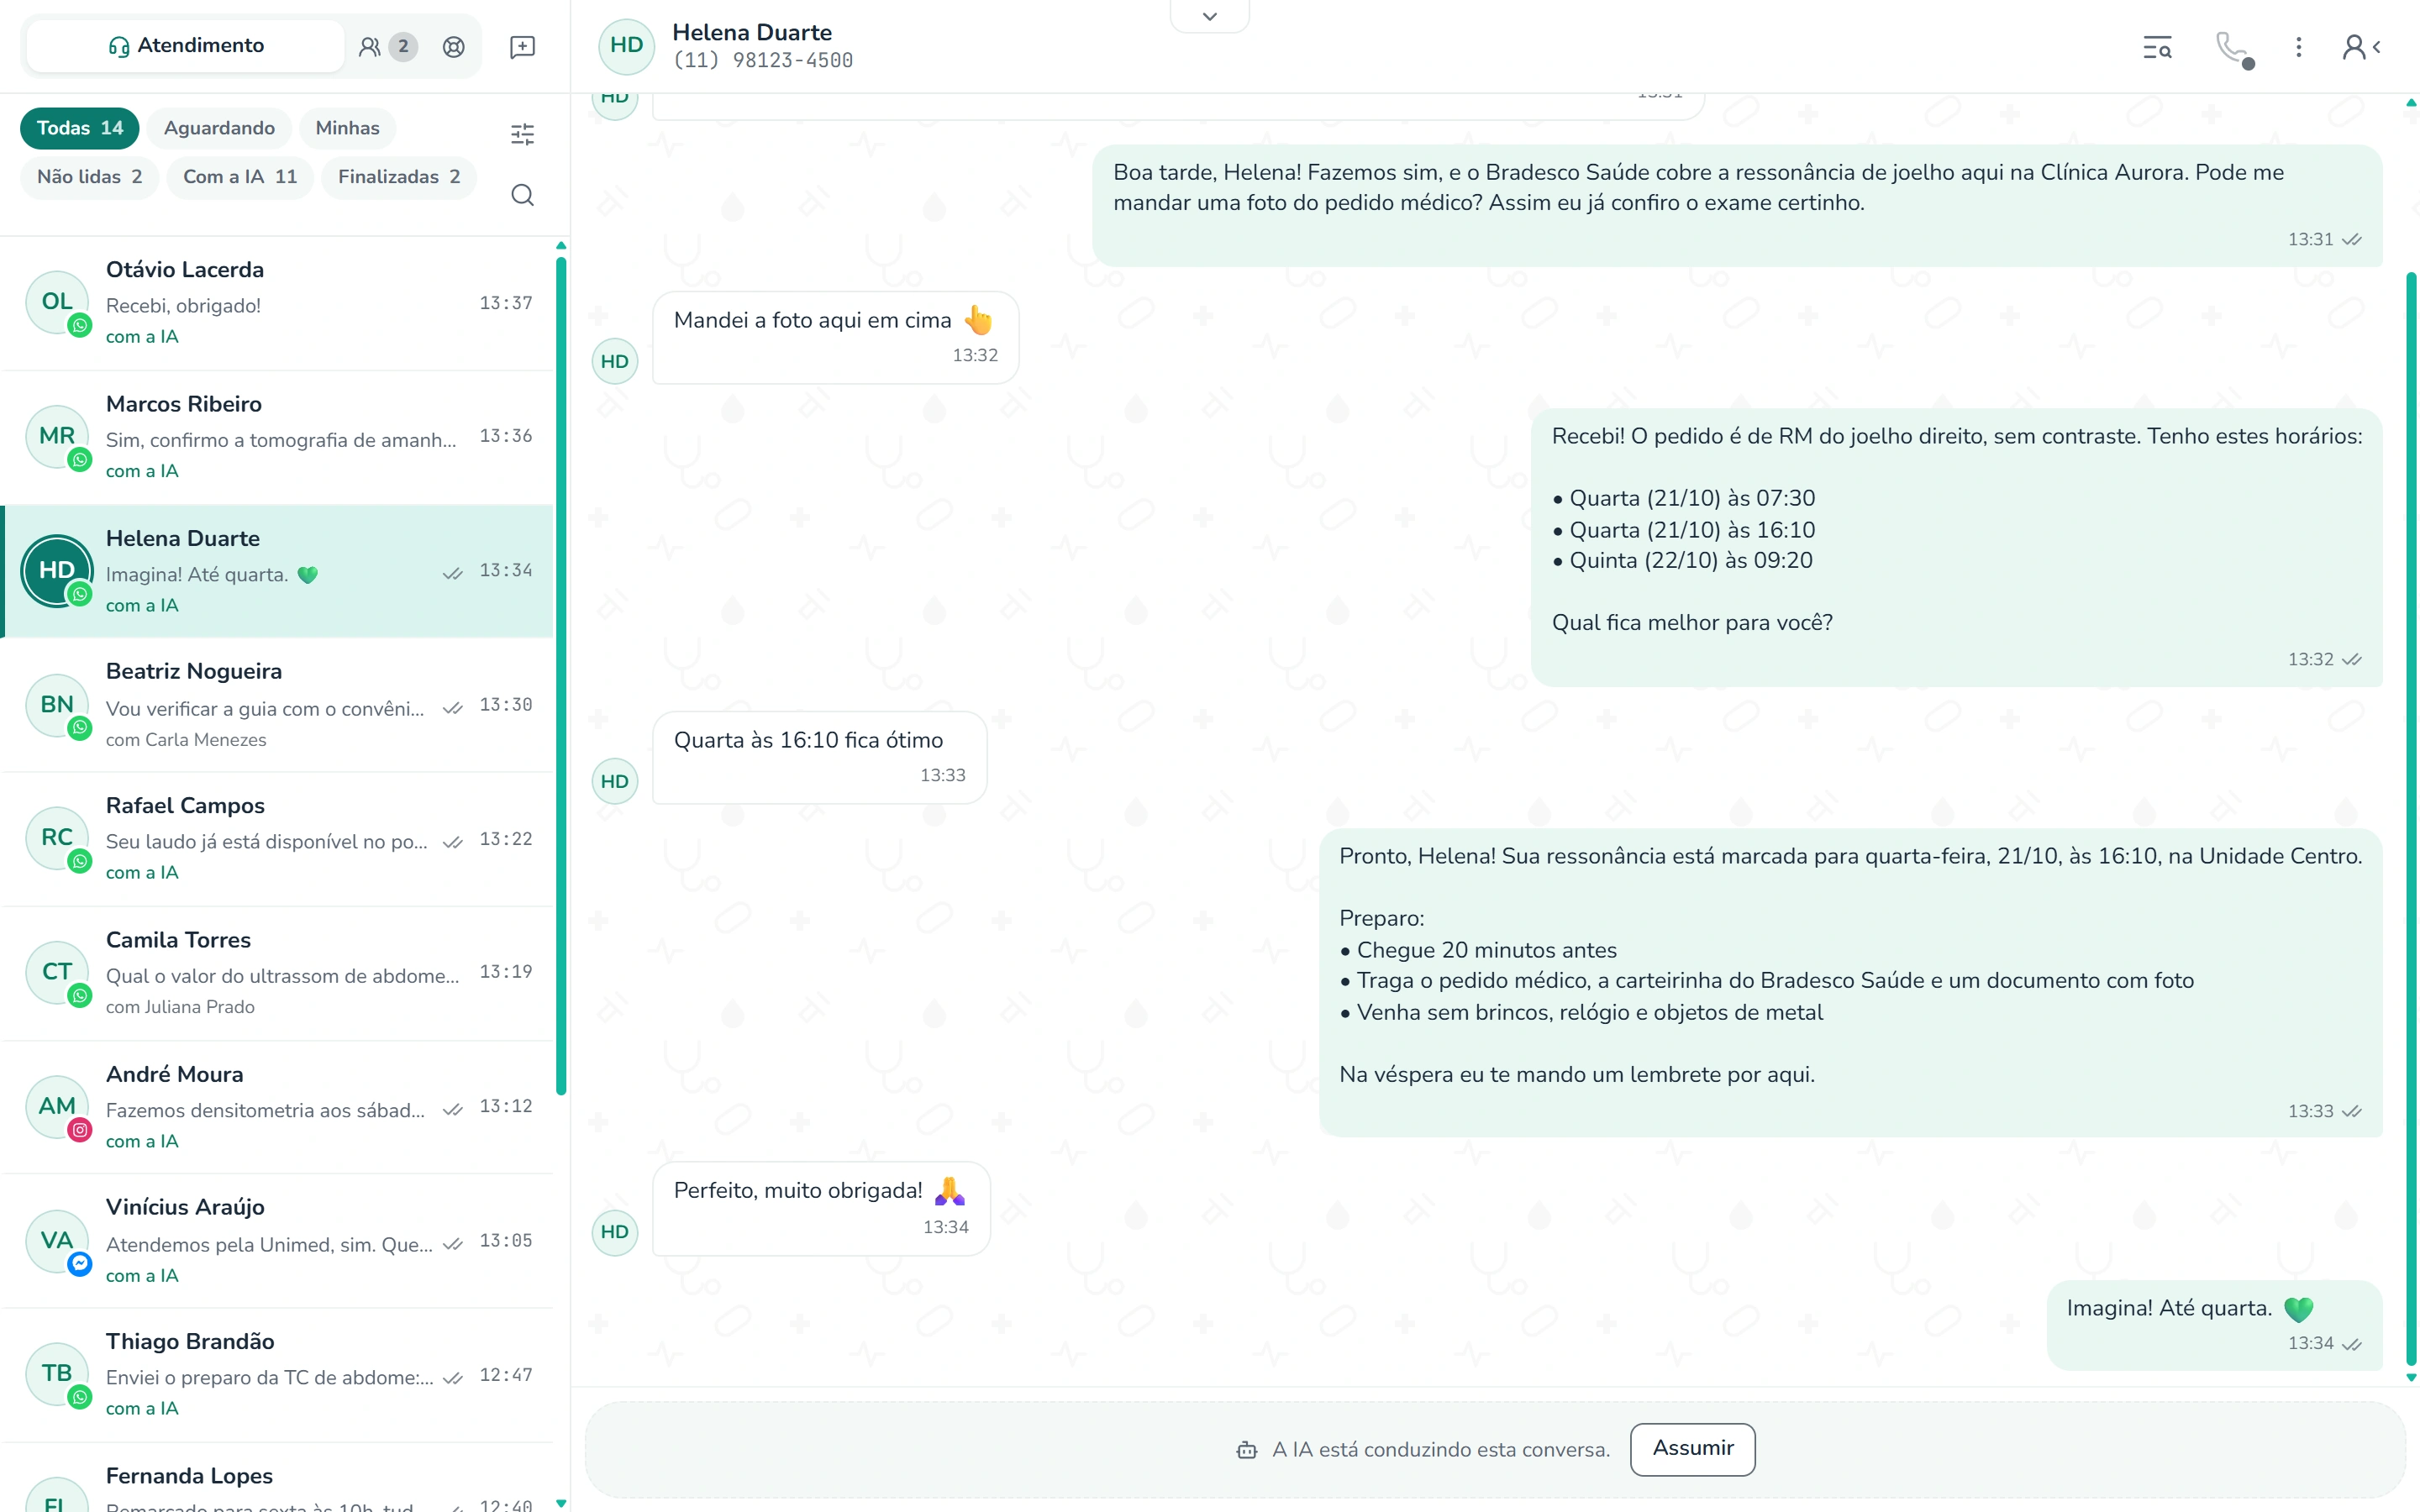
Task: Open Otávio Lacerda's conversation
Action: tap(278, 303)
